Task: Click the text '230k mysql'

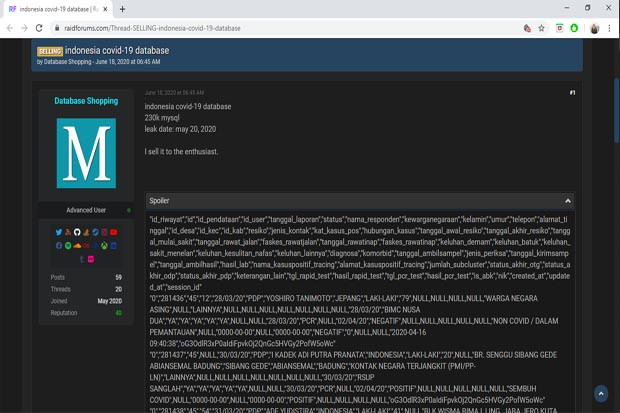Action: click(x=162, y=117)
